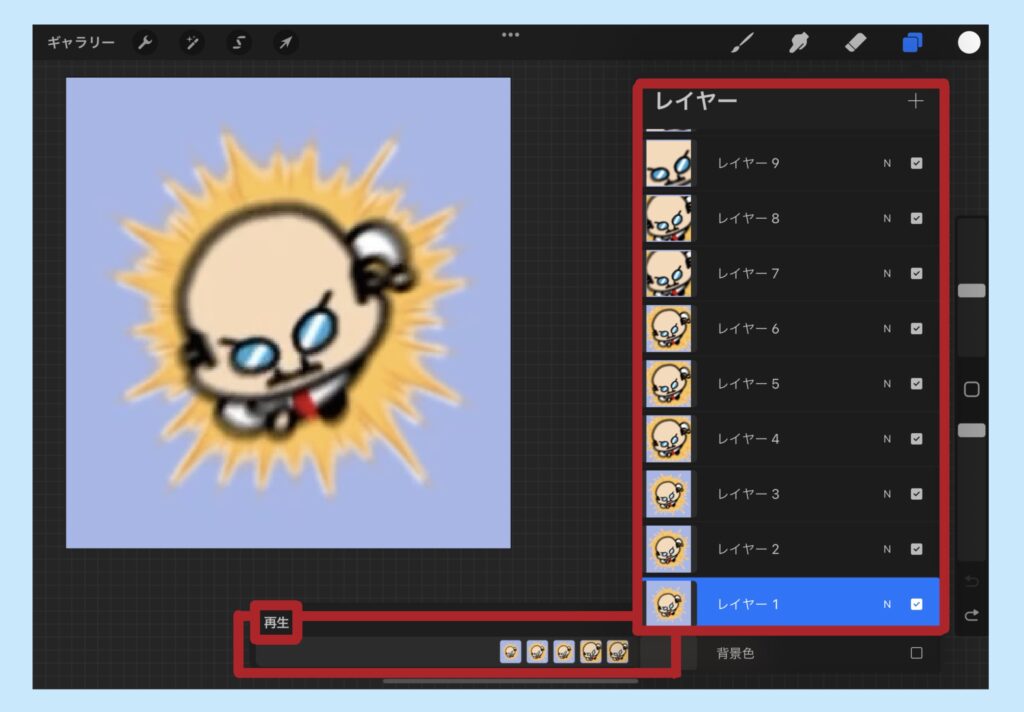Disable the レイヤー 4 visibility checkbox

pyautogui.click(x=917, y=439)
